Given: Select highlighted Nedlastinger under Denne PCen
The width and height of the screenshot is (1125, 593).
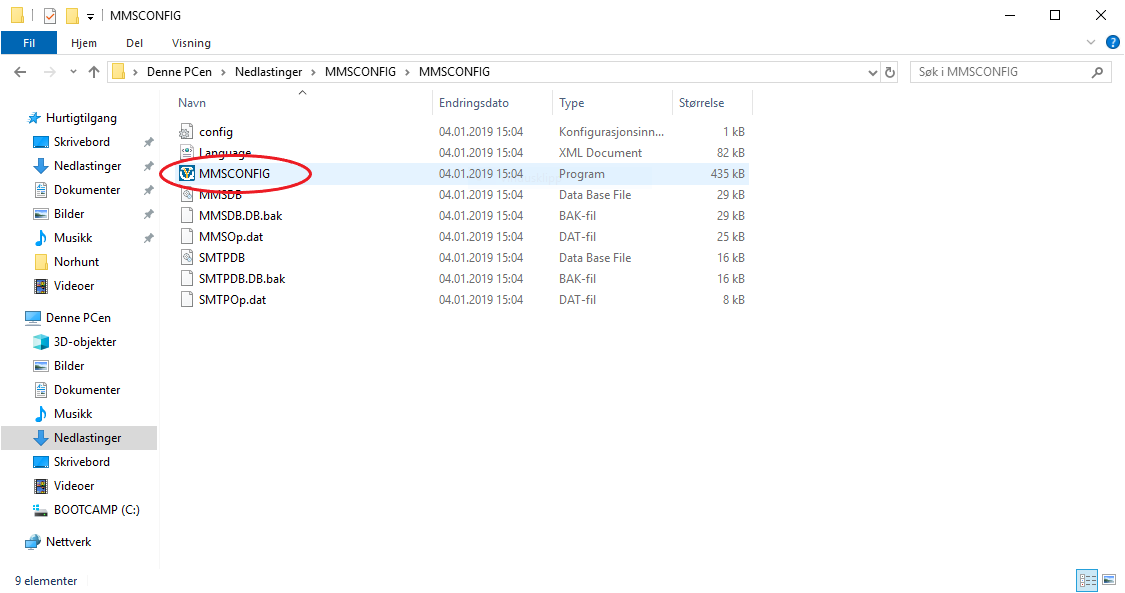Looking at the screenshot, I should [79, 438].
